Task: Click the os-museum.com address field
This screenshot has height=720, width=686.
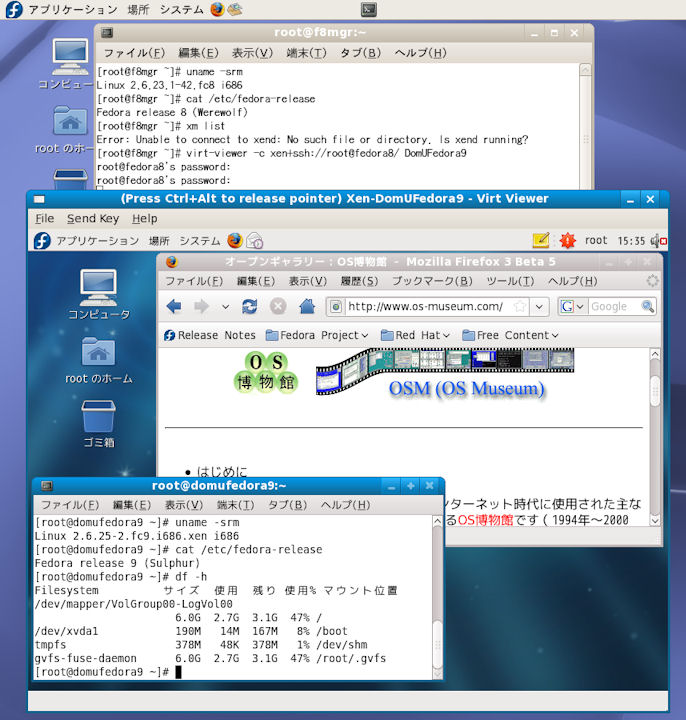Action: 426,306
